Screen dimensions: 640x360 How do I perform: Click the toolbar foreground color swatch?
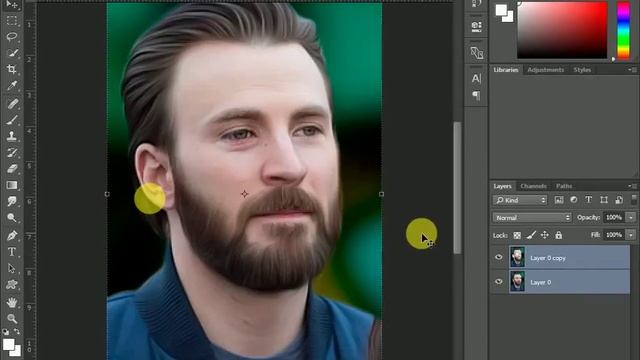point(9,345)
